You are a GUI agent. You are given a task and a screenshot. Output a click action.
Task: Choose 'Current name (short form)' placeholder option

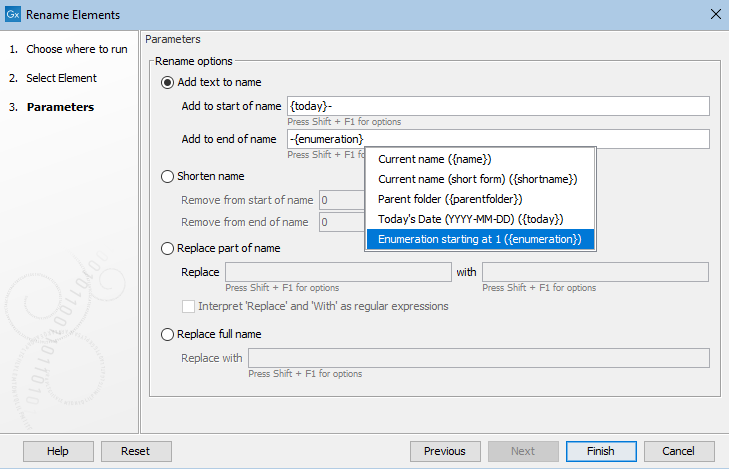[x=478, y=179]
